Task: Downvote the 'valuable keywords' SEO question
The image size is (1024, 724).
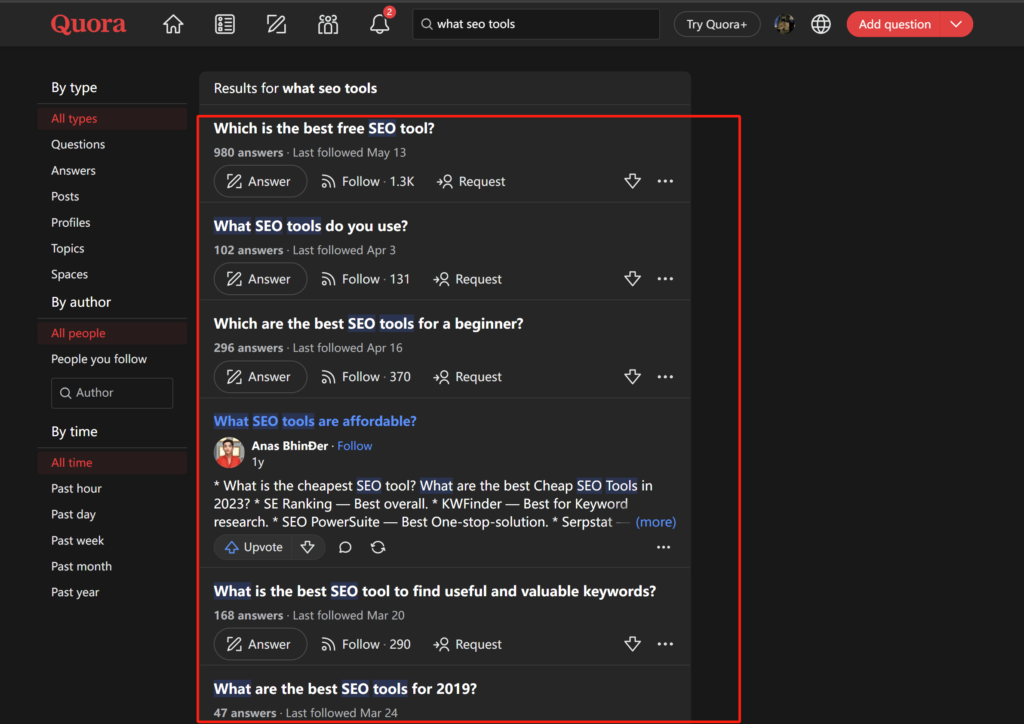Action: pos(632,644)
